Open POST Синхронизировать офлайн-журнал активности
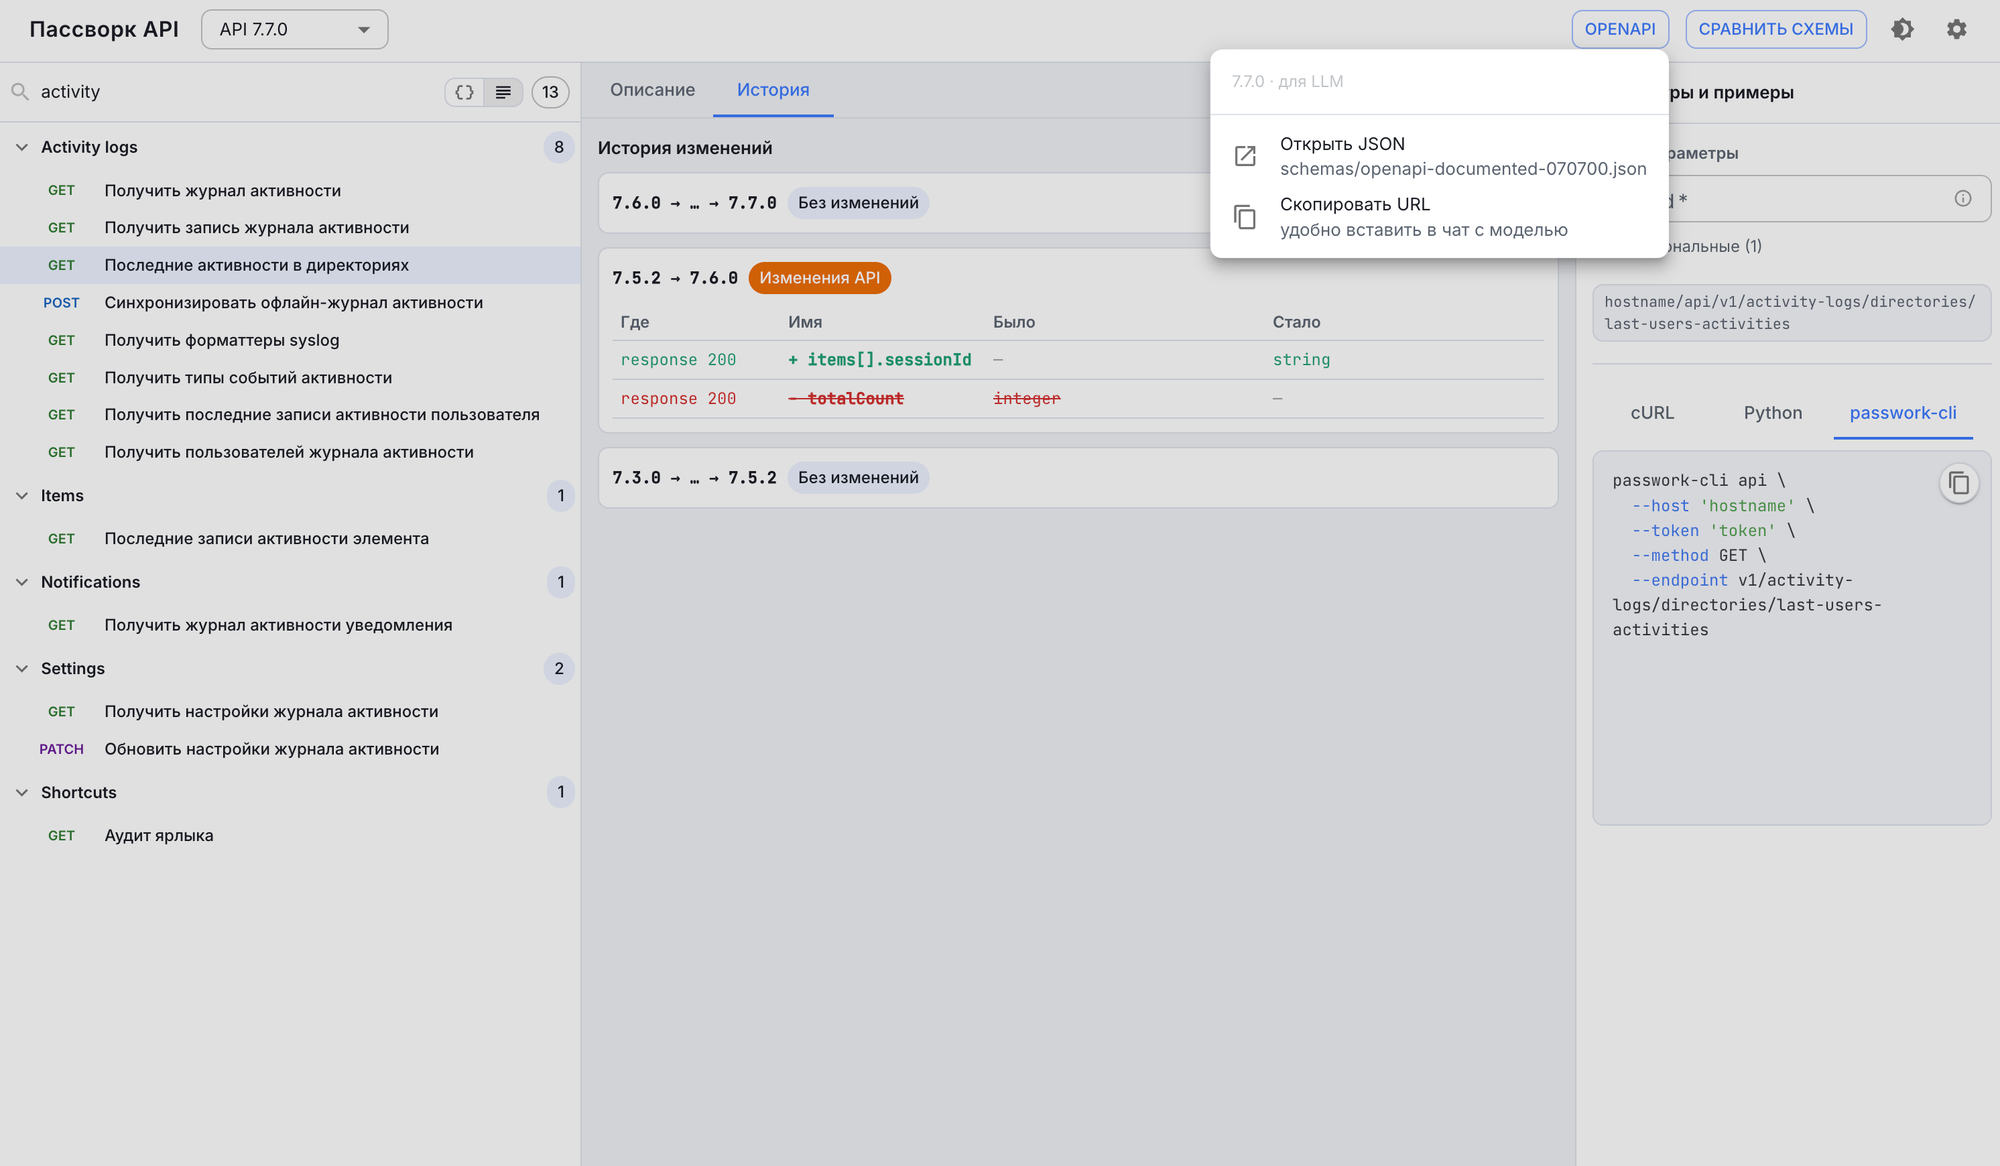The height and width of the screenshot is (1166, 2000). click(x=290, y=303)
